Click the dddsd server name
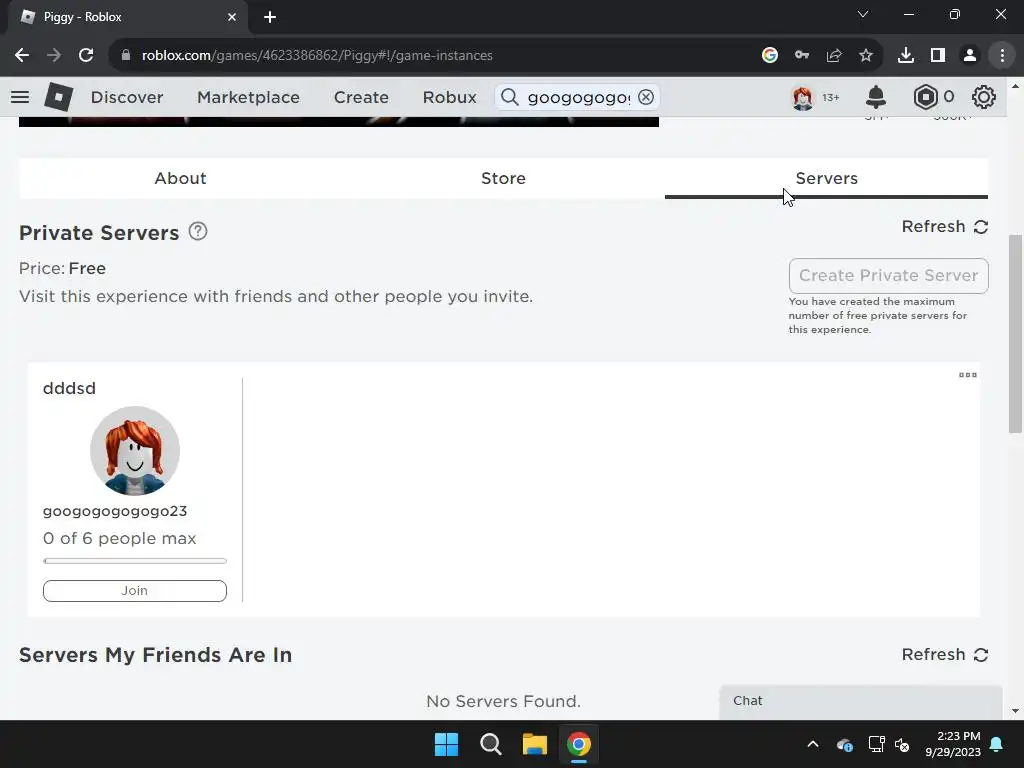 [x=69, y=388]
